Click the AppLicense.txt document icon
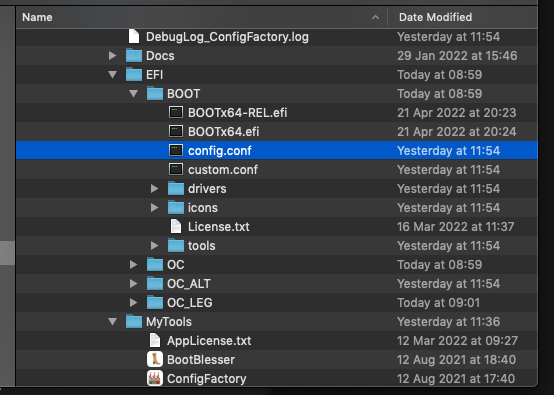Image resolution: width=554 pixels, height=395 pixels. (x=155, y=341)
